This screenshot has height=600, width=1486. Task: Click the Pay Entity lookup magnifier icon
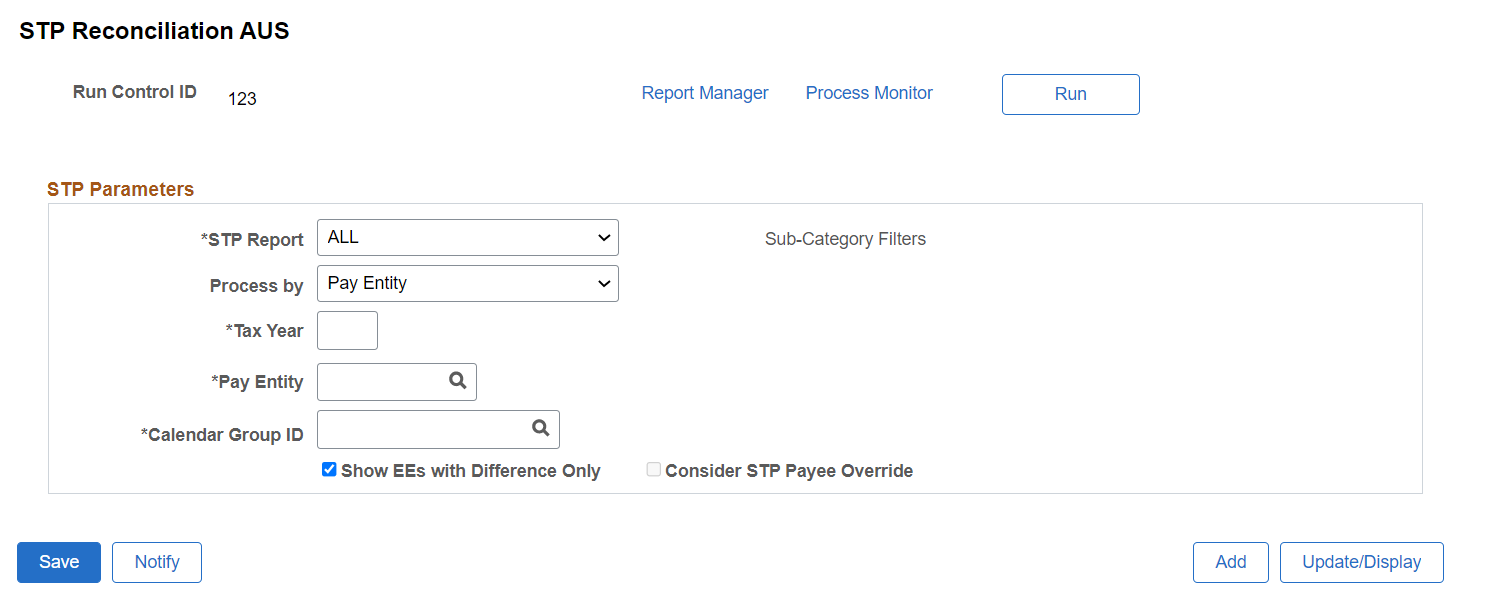point(457,381)
